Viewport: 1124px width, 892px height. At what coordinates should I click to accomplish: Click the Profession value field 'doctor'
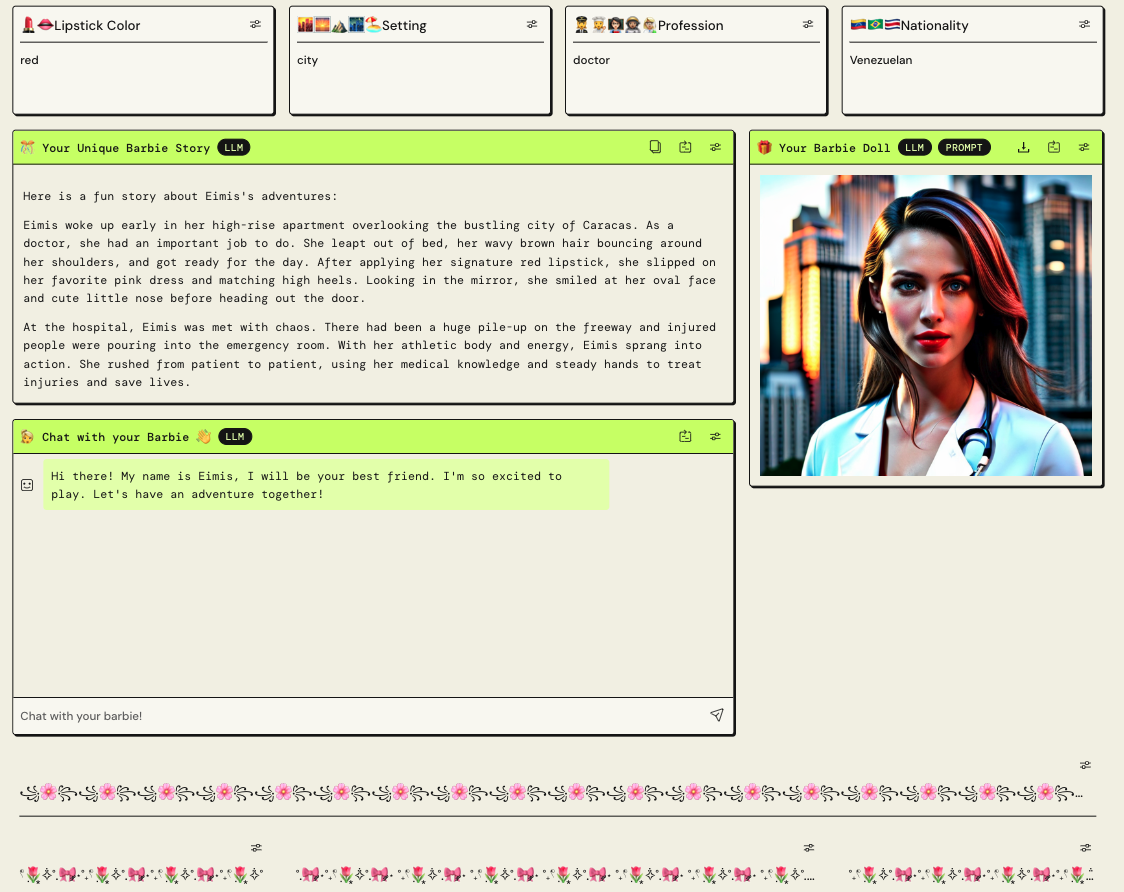coord(696,60)
